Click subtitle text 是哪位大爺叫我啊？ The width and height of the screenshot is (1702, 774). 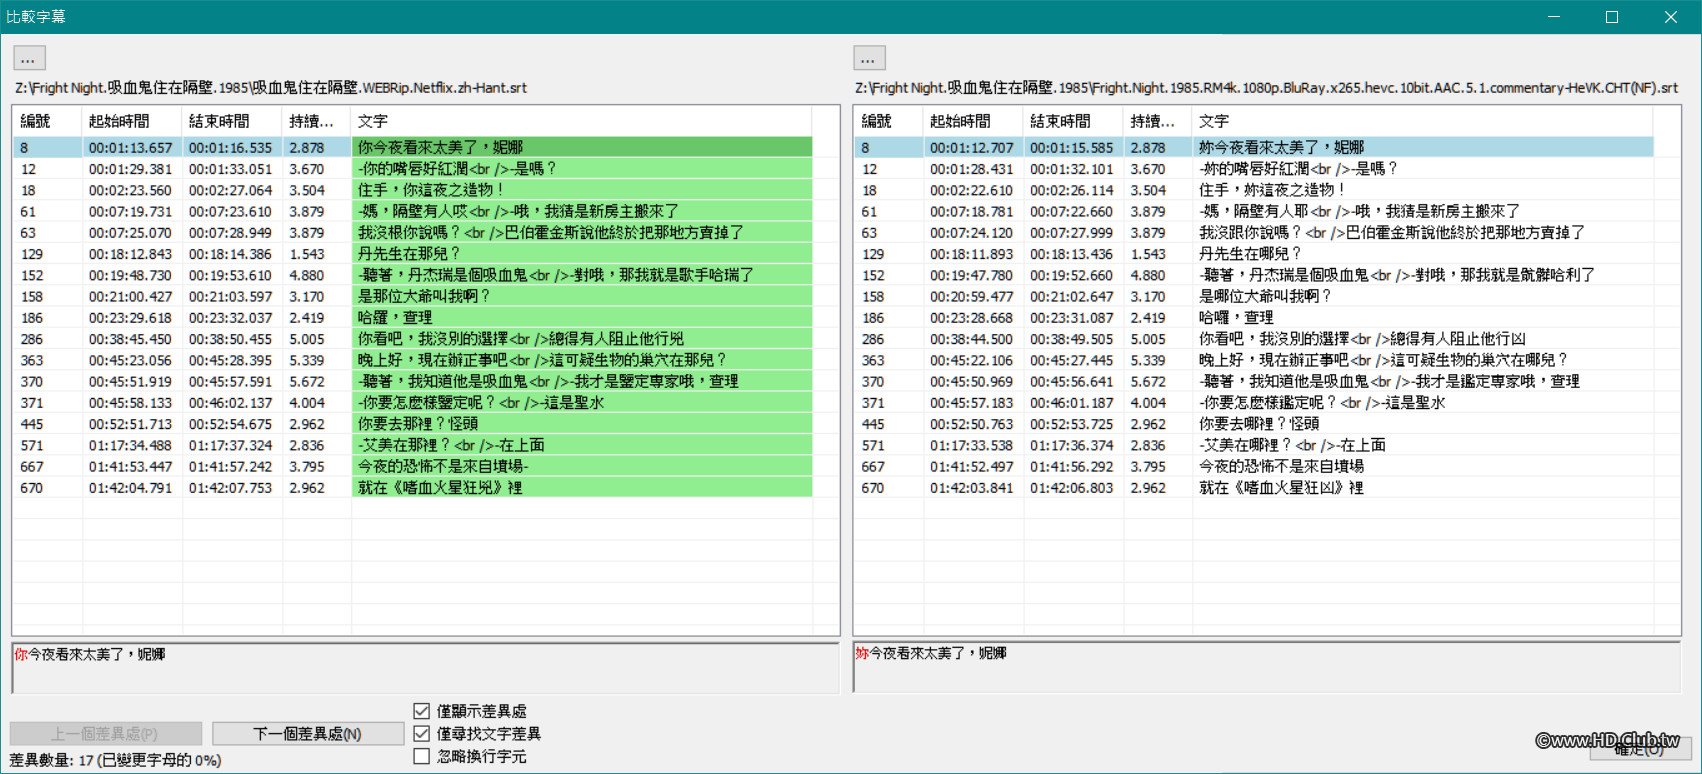click(x=1265, y=297)
